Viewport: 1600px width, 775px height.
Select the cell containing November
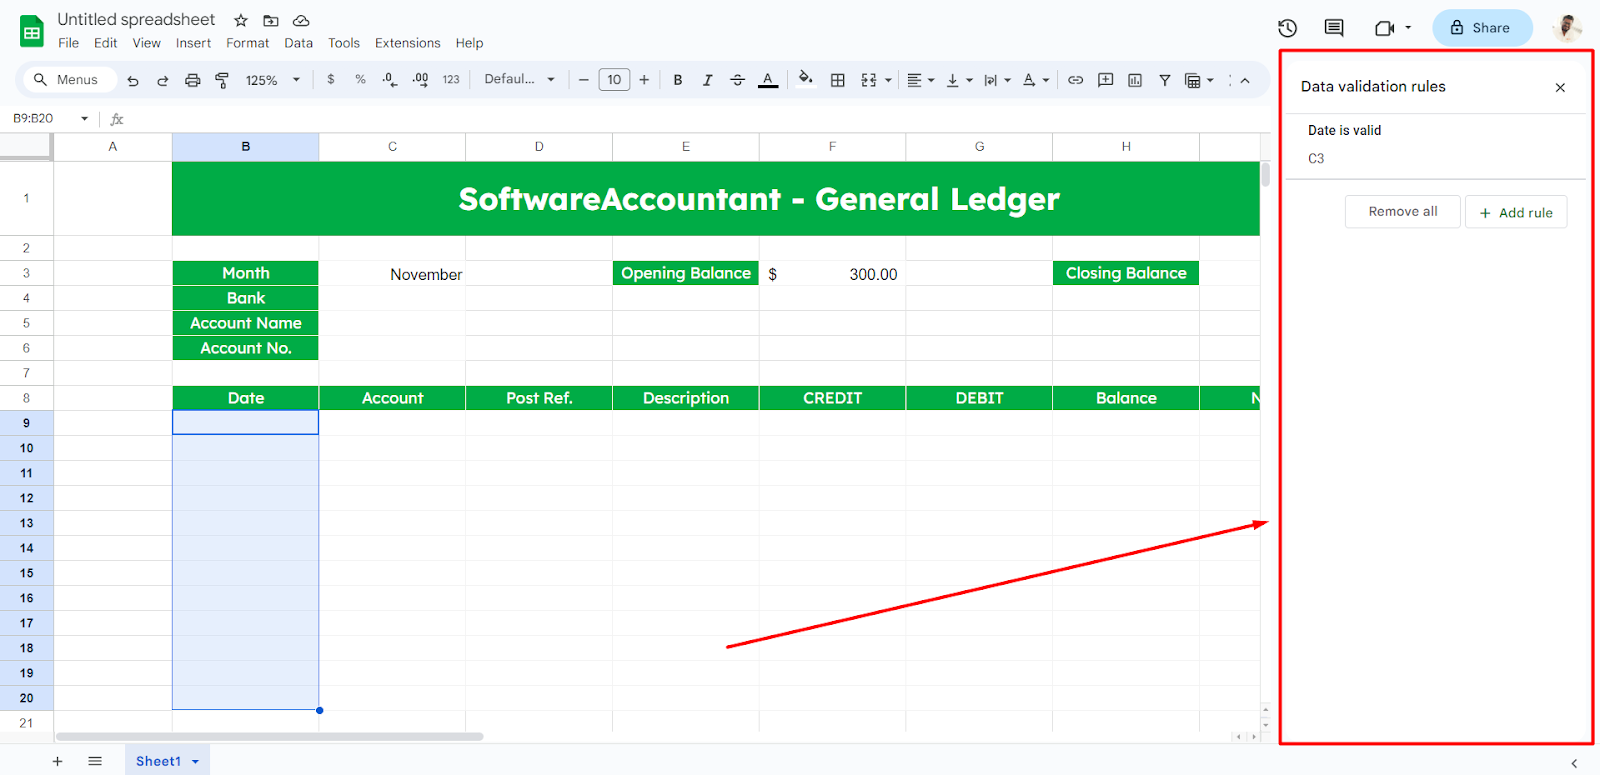click(392, 274)
